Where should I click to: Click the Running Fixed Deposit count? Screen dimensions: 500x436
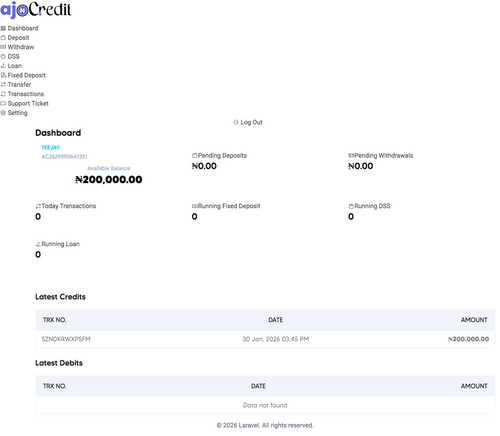pyautogui.click(x=194, y=216)
